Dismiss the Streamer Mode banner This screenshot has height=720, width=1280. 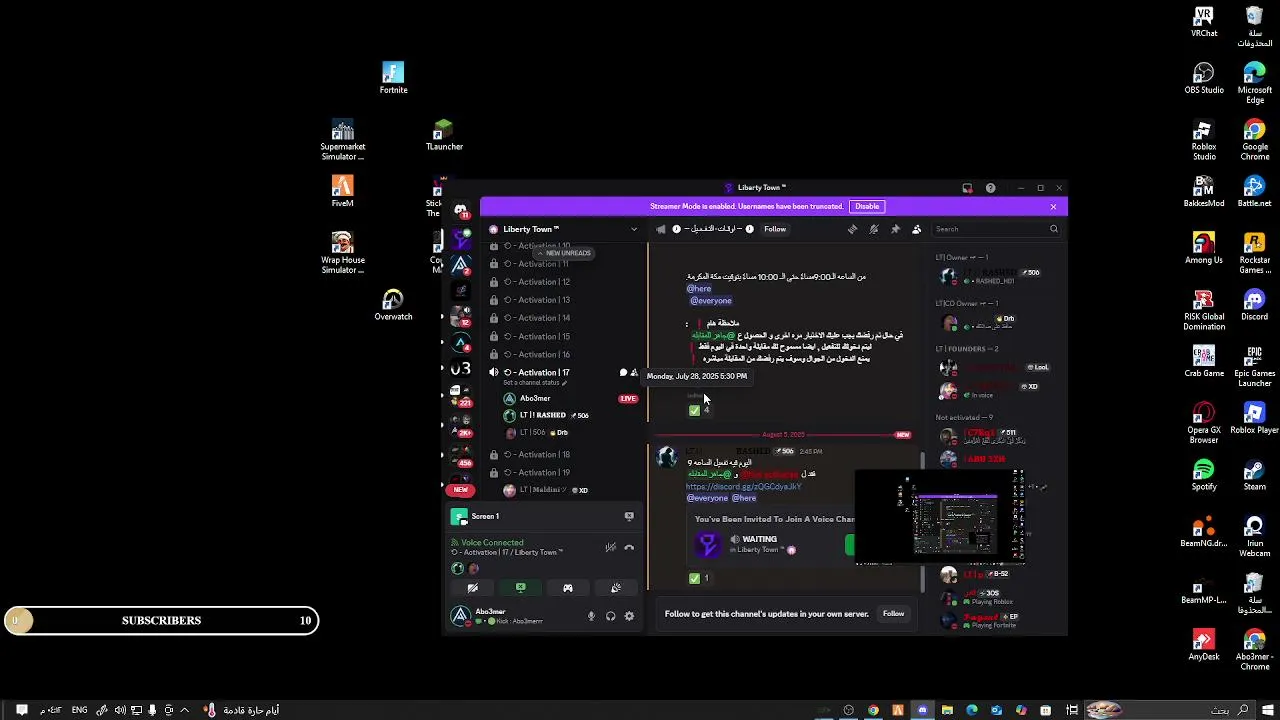1053,206
